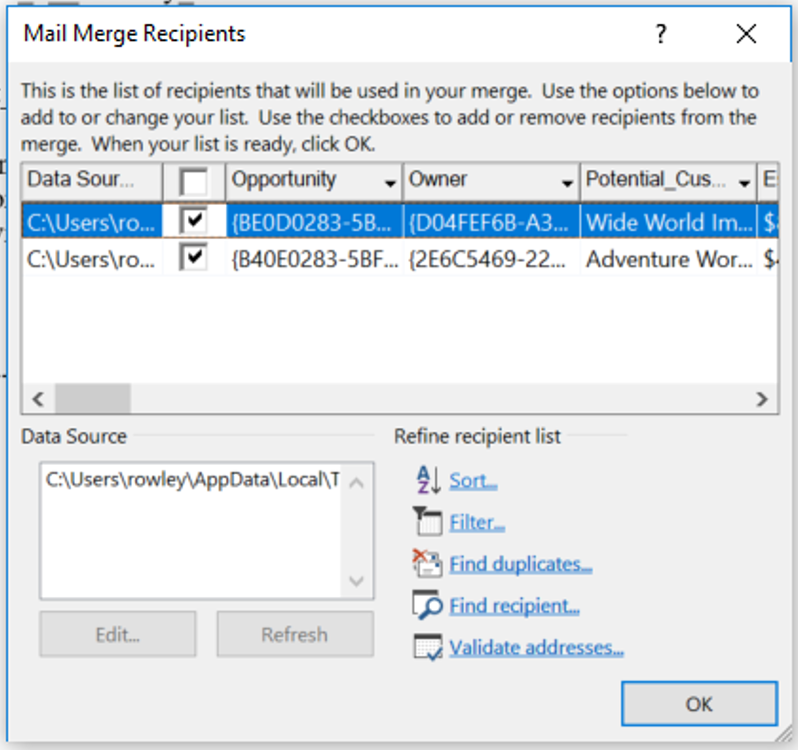
Task: Click the Find duplicates icon
Action: pyautogui.click(x=428, y=563)
